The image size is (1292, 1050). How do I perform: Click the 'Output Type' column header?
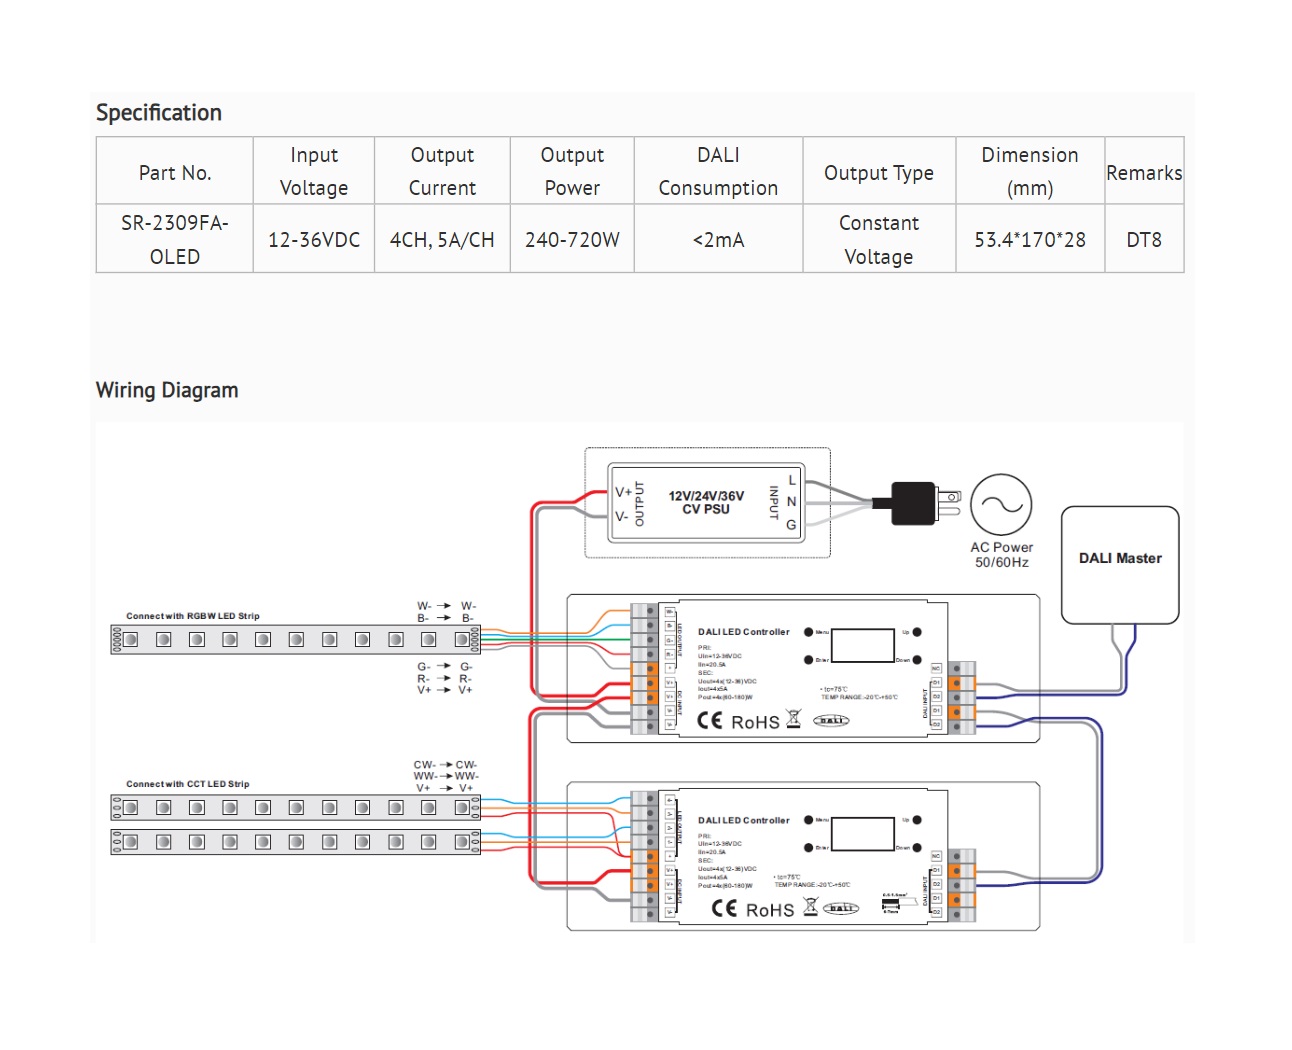click(x=879, y=172)
